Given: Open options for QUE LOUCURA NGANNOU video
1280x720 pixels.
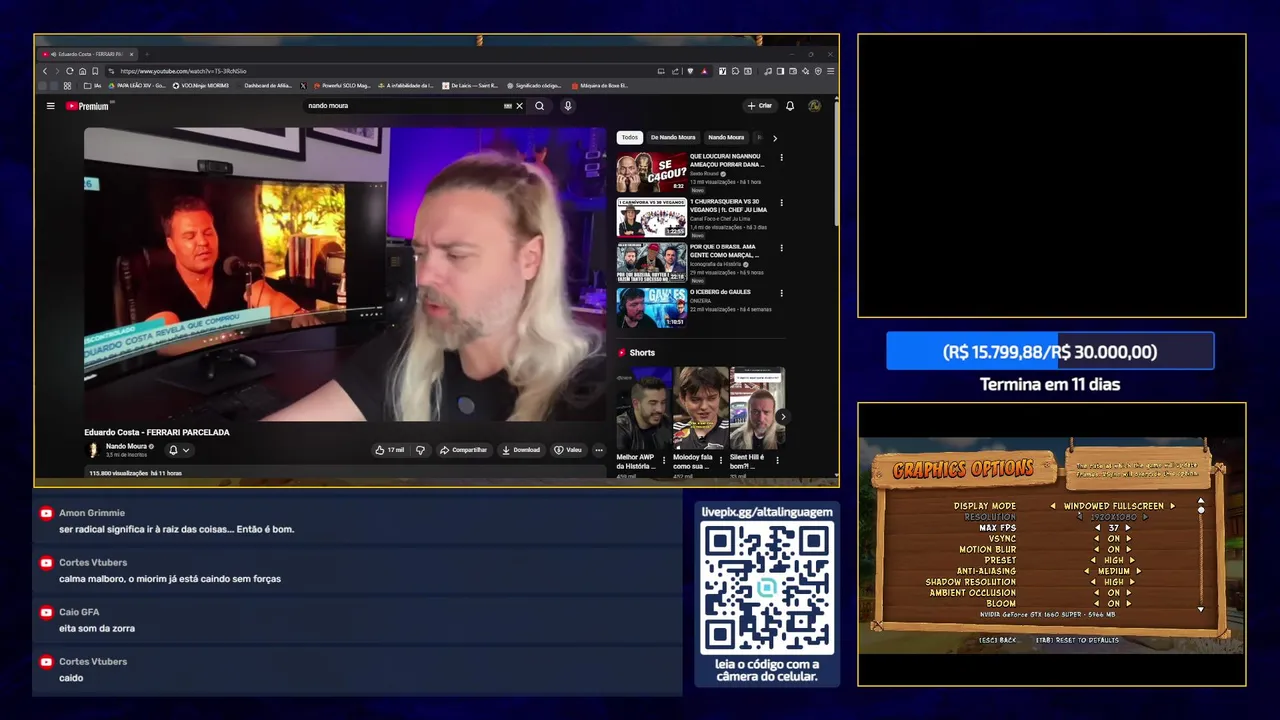Looking at the screenshot, I should (781, 158).
